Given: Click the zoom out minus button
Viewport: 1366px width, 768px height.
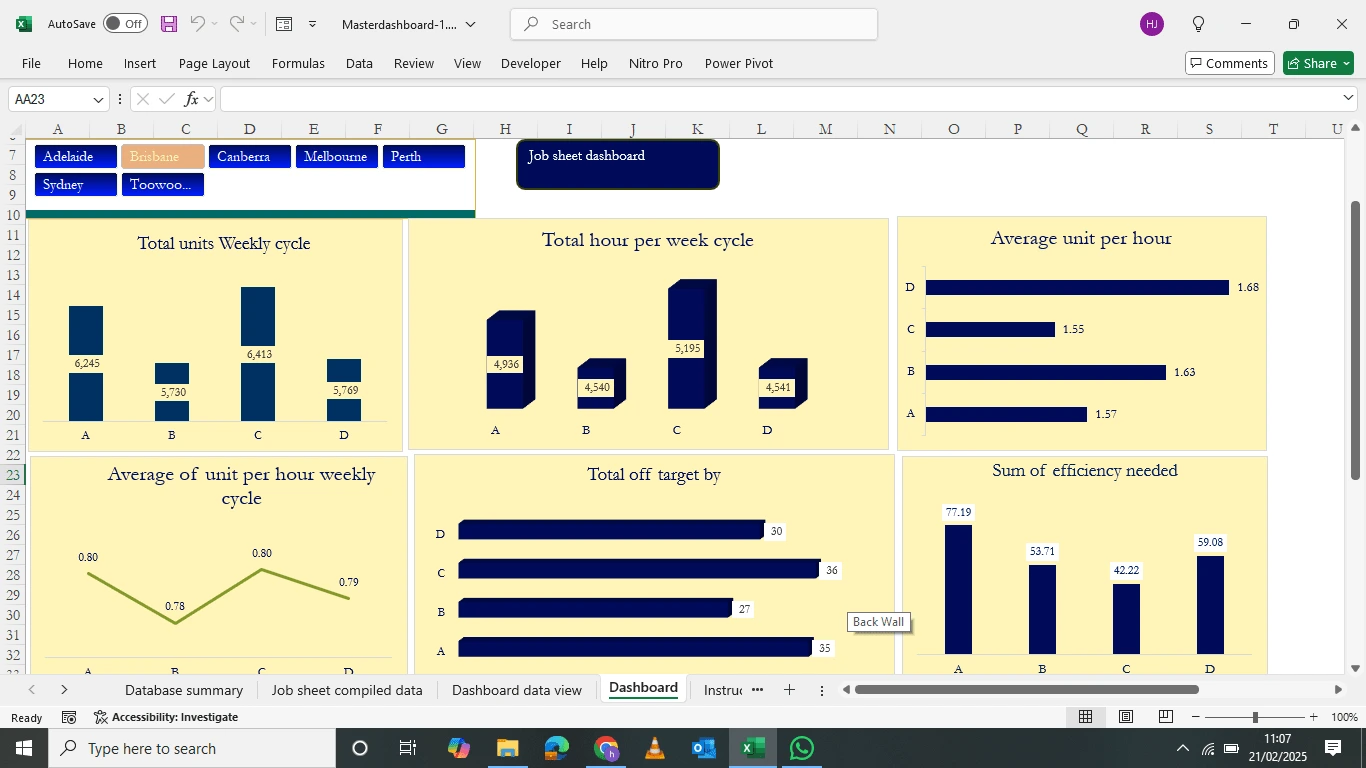Looking at the screenshot, I should point(1196,717).
